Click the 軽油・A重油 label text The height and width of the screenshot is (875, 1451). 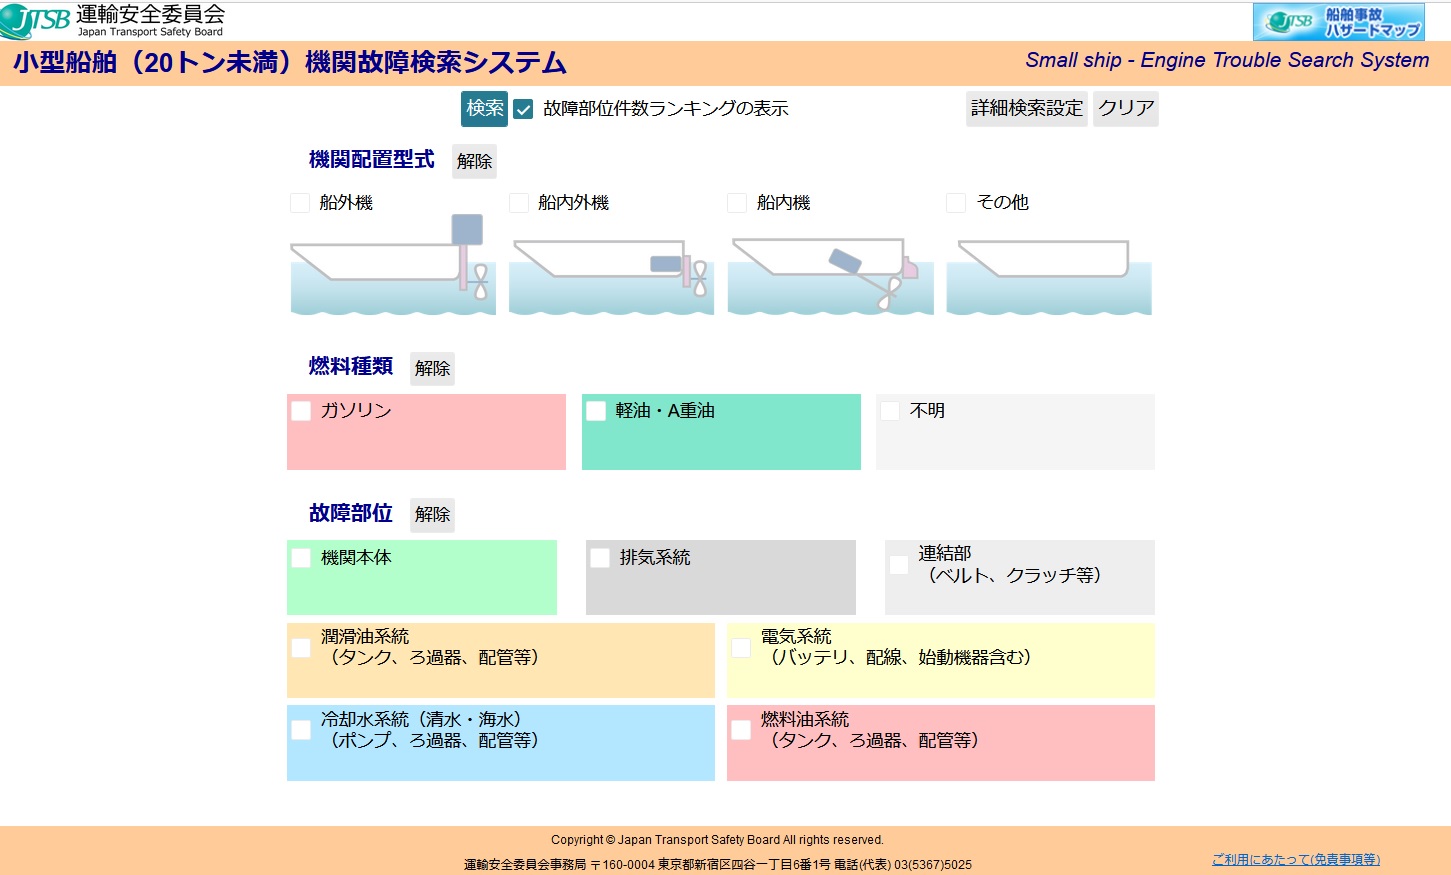point(665,411)
